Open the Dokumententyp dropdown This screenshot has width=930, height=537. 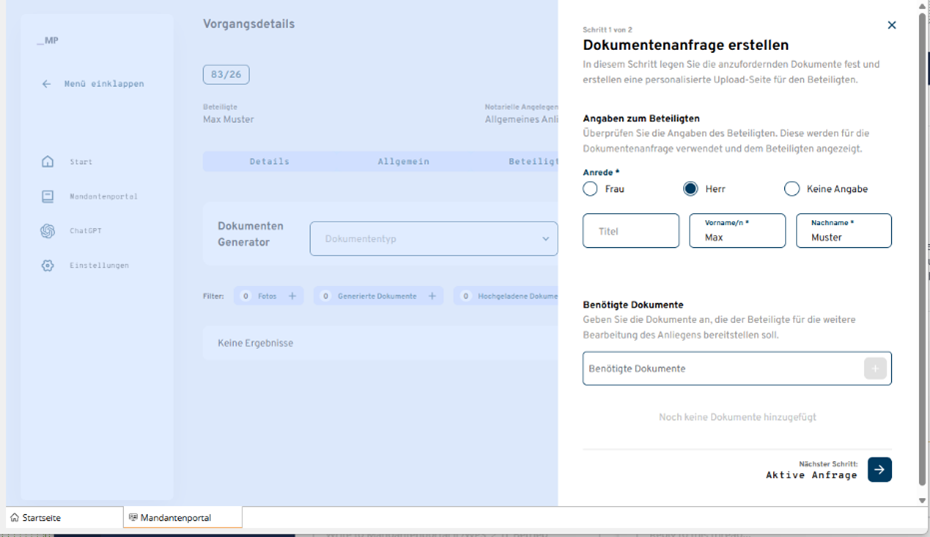pyautogui.click(x=434, y=239)
